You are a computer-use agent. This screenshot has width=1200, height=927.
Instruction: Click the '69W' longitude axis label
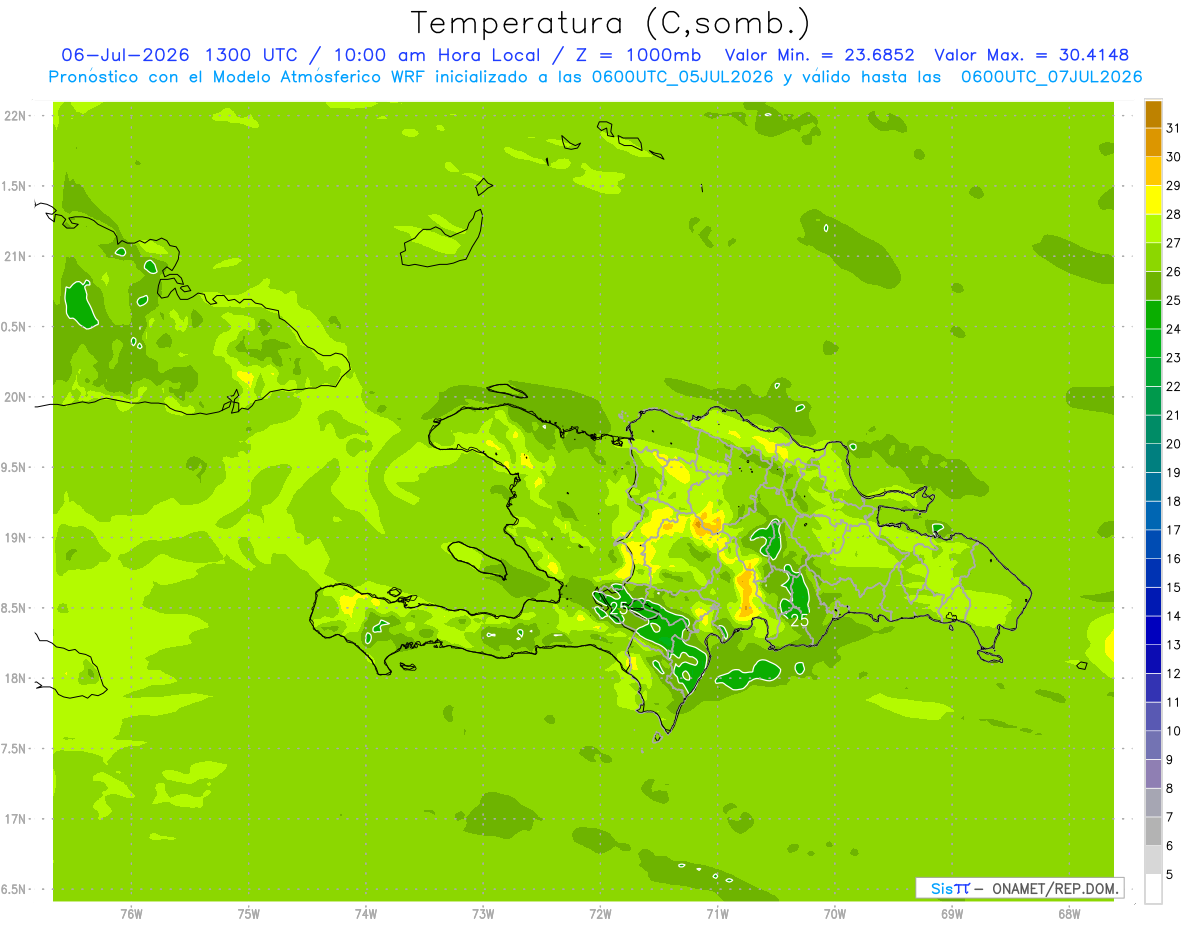(952, 913)
